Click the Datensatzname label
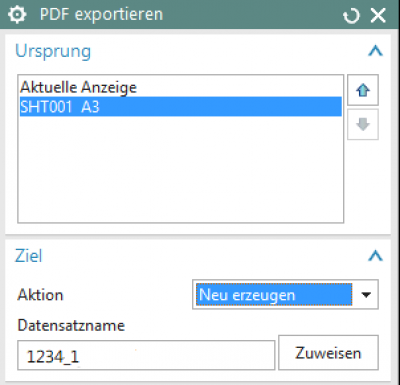The height and width of the screenshot is (385, 400). pos(71,325)
